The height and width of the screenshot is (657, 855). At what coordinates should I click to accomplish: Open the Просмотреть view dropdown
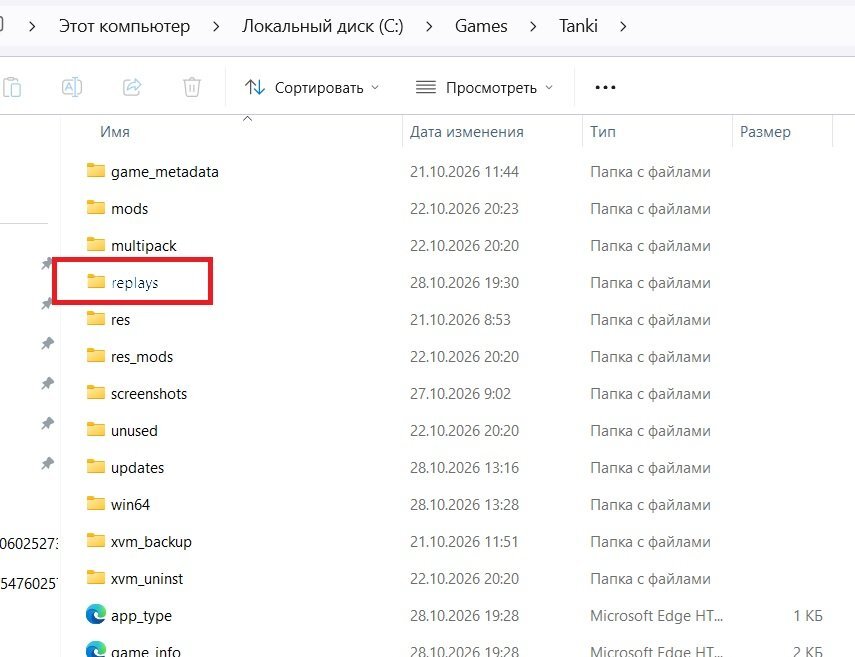tap(484, 87)
